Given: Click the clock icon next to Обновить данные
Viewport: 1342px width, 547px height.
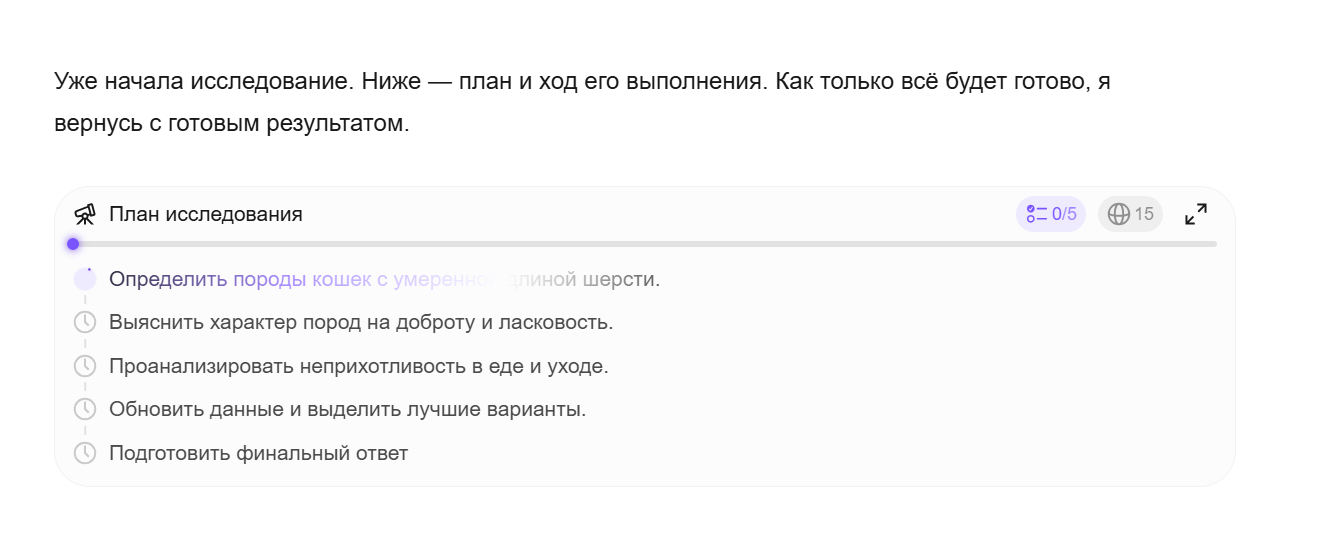Looking at the screenshot, I should (x=85, y=409).
